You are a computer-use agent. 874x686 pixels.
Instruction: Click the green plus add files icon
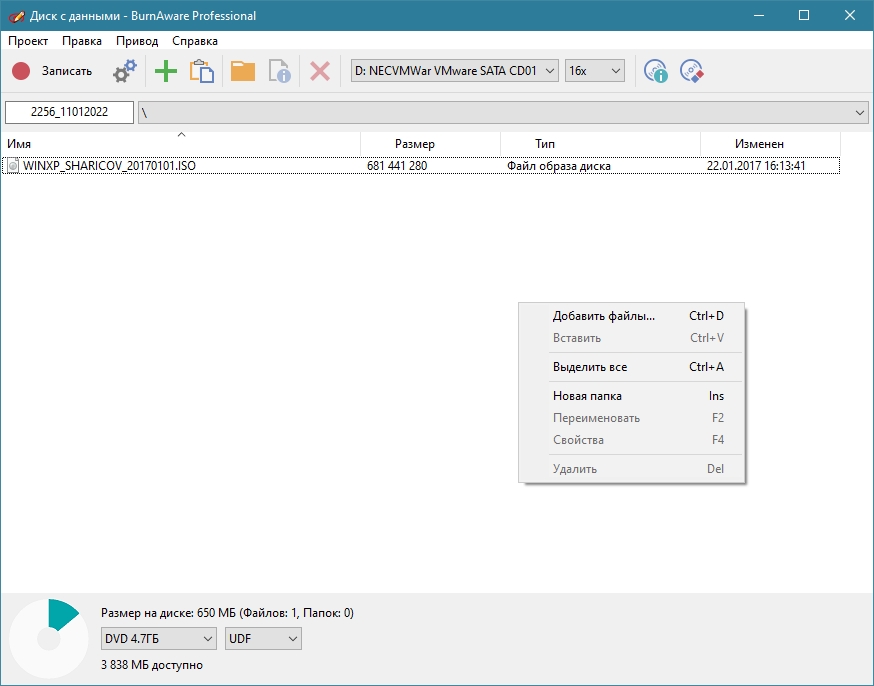point(165,71)
